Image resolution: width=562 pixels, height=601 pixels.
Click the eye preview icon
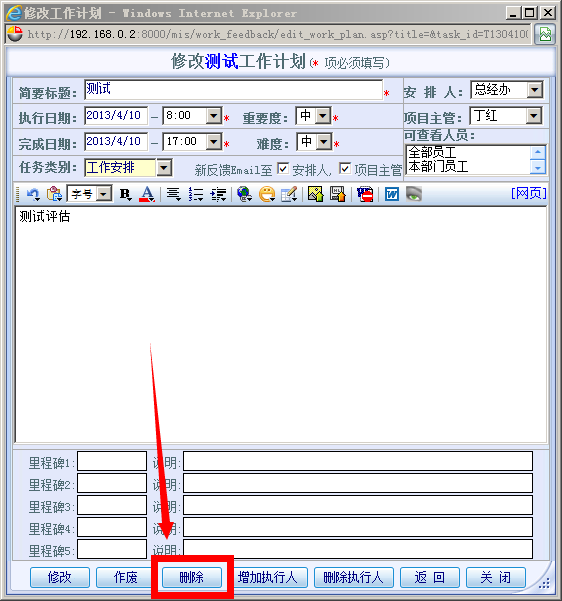pos(414,194)
